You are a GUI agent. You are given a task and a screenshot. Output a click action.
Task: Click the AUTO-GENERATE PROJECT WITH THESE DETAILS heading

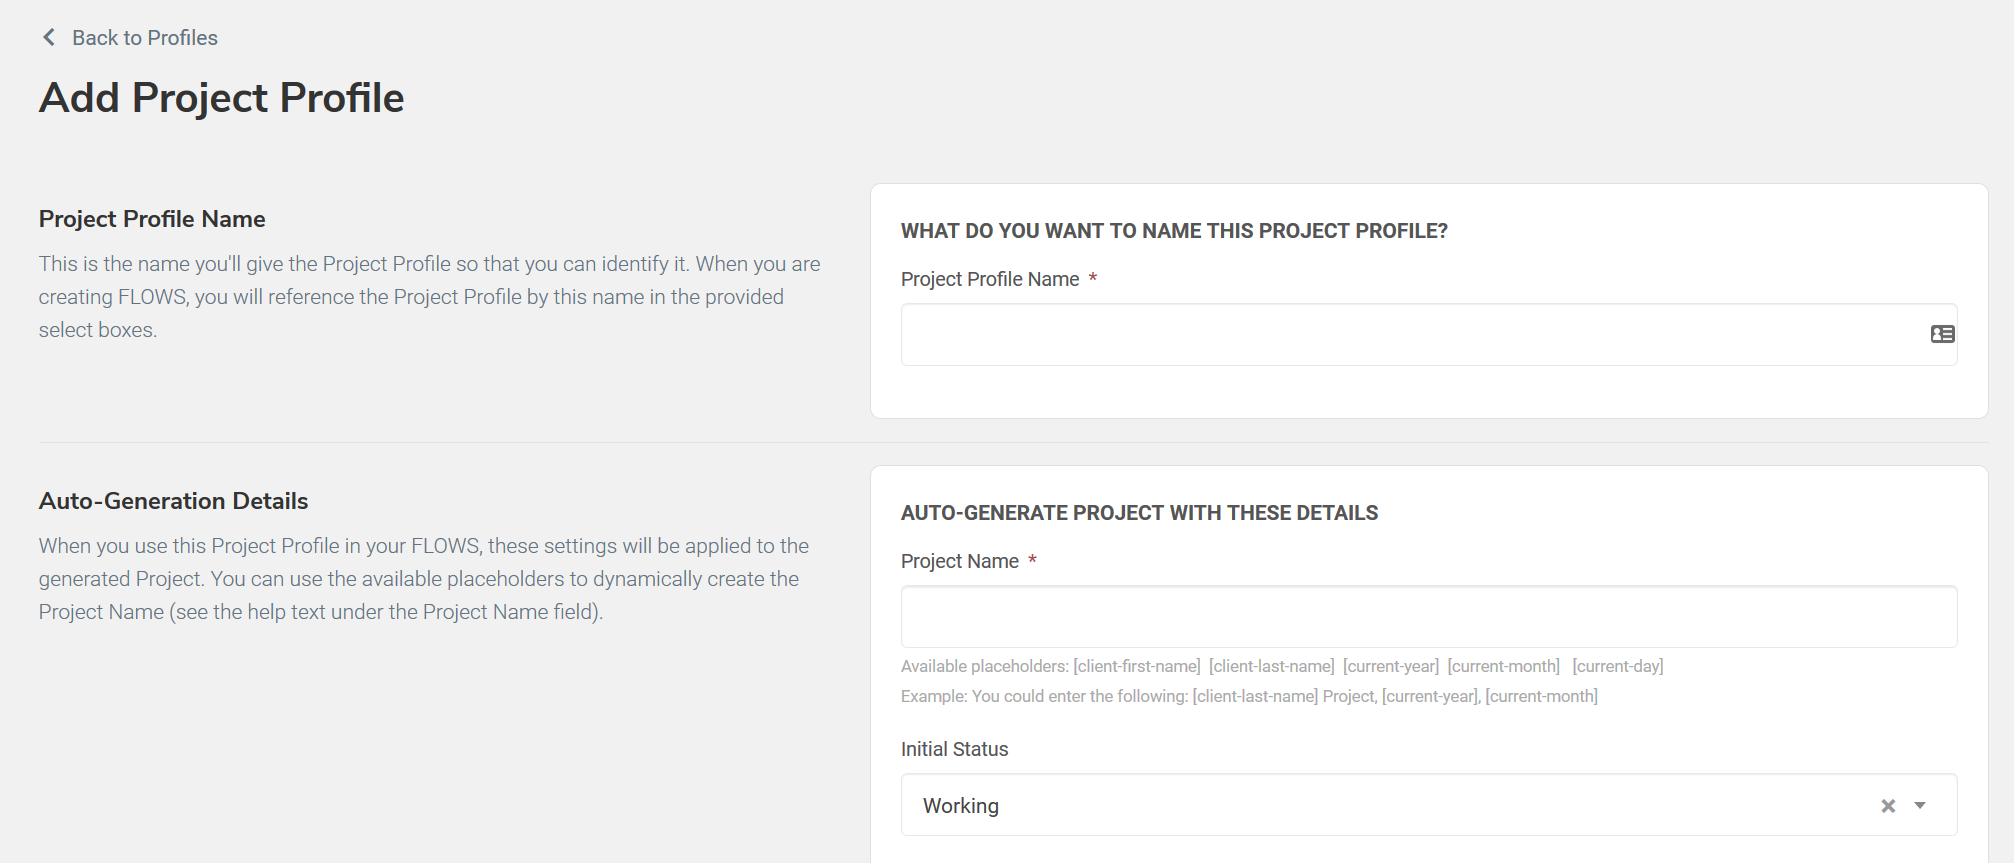point(1139,513)
